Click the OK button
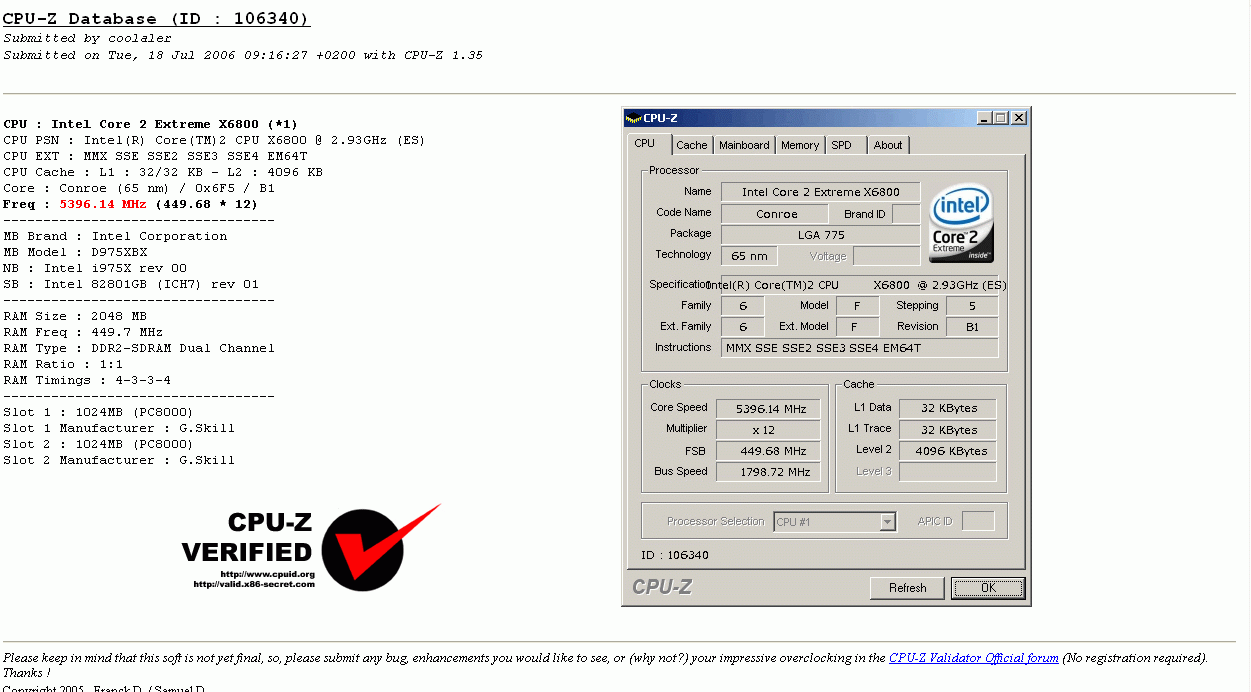The height and width of the screenshot is (692, 1251). (988, 588)
